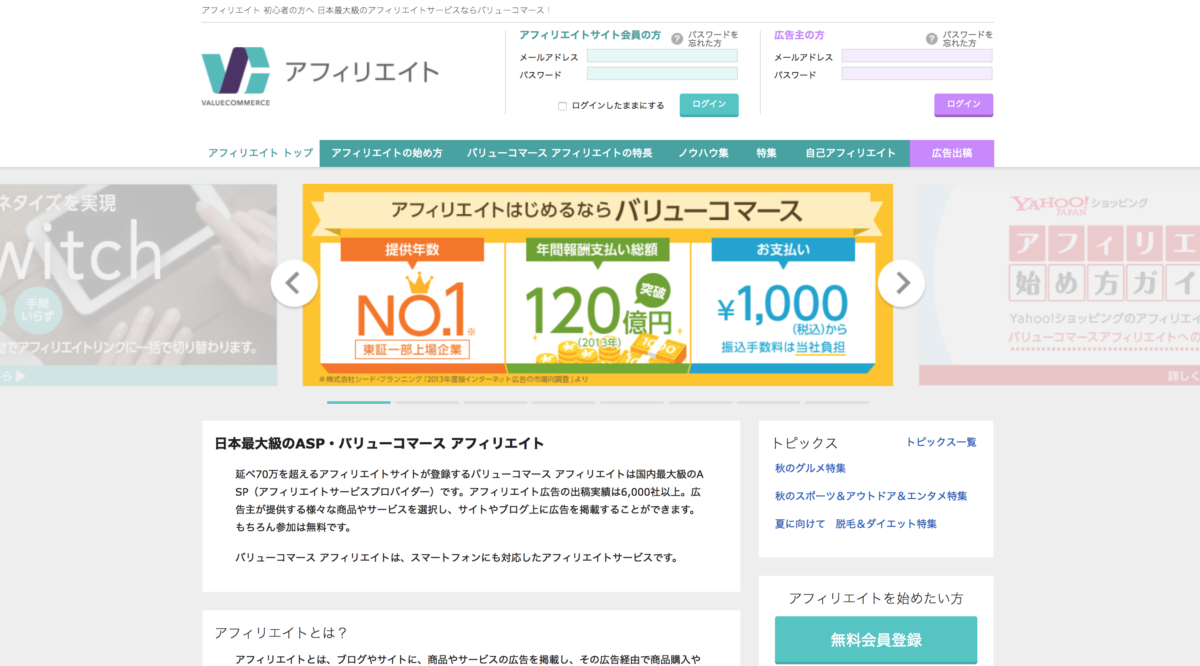Open バリューコマース アフィリエイトの特長 menu item
This screenshot has height=666, width=1200.
pyautogui.click(x=559, y=153)
